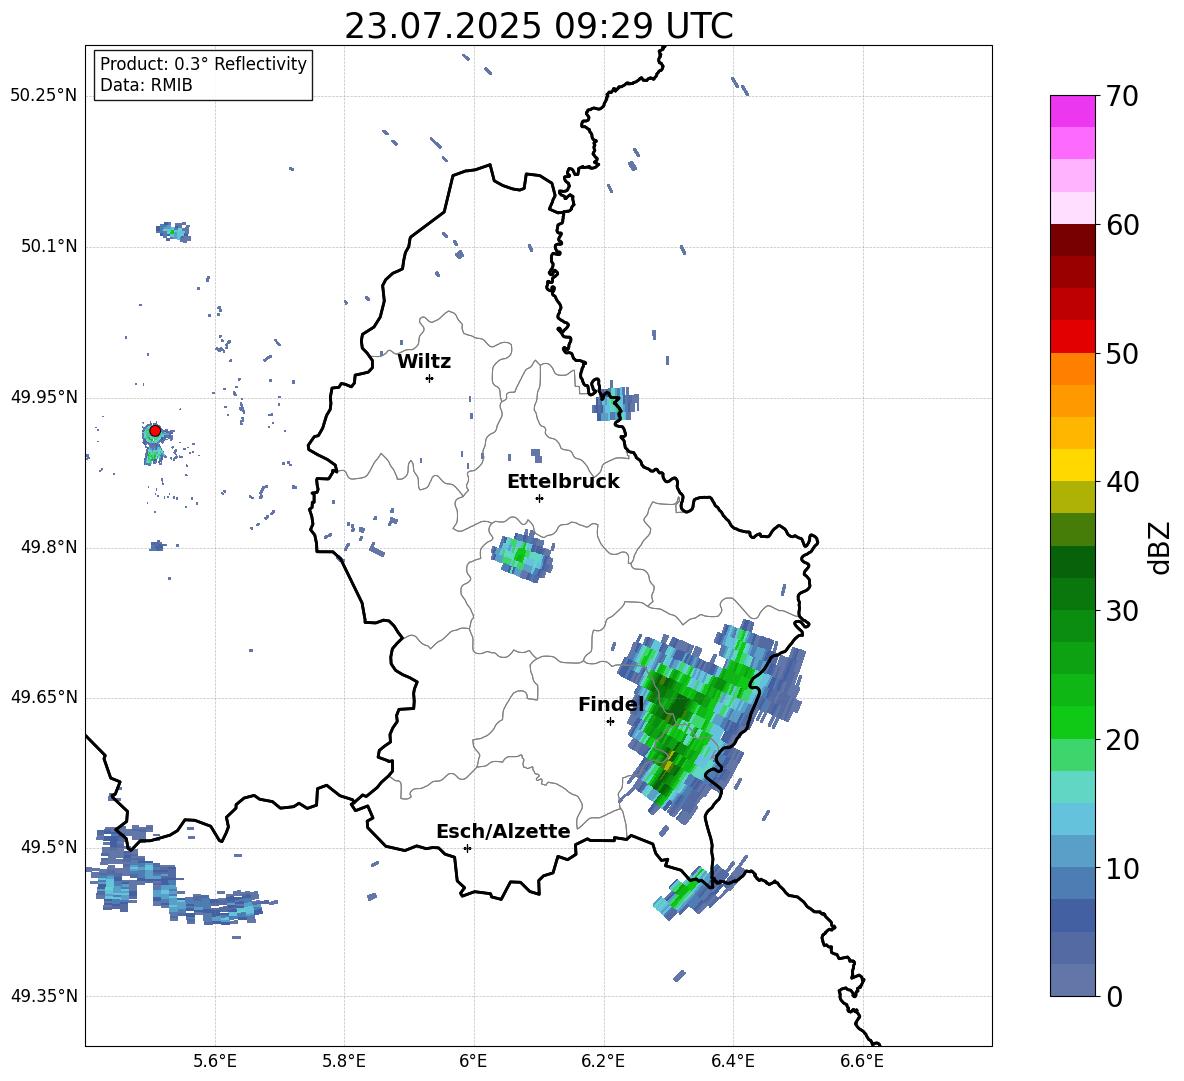Click the 49.95°N latitude label
This screenshot has height=1081, width=1184.
[44, 396]
